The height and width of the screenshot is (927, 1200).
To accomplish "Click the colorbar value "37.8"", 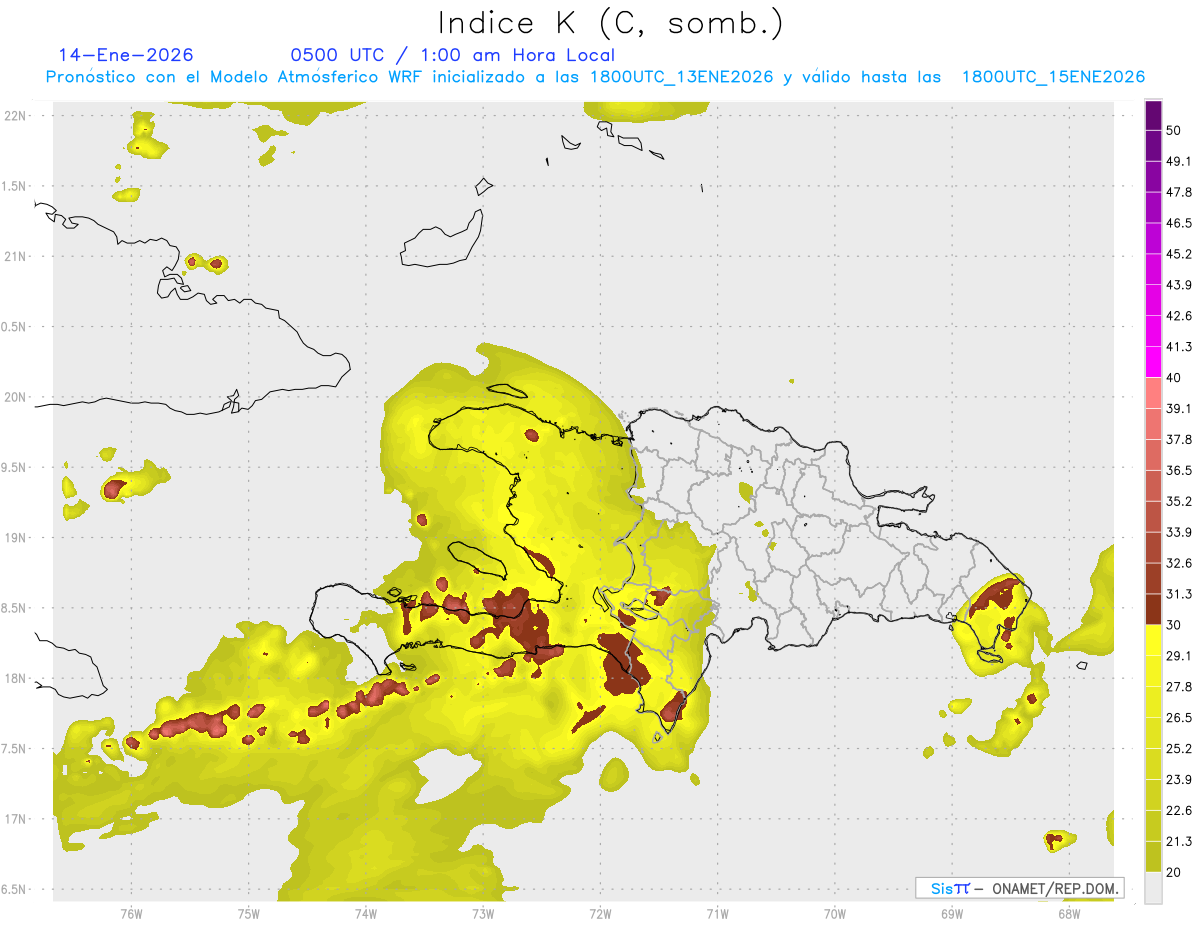I will [x=1179, y=440].
